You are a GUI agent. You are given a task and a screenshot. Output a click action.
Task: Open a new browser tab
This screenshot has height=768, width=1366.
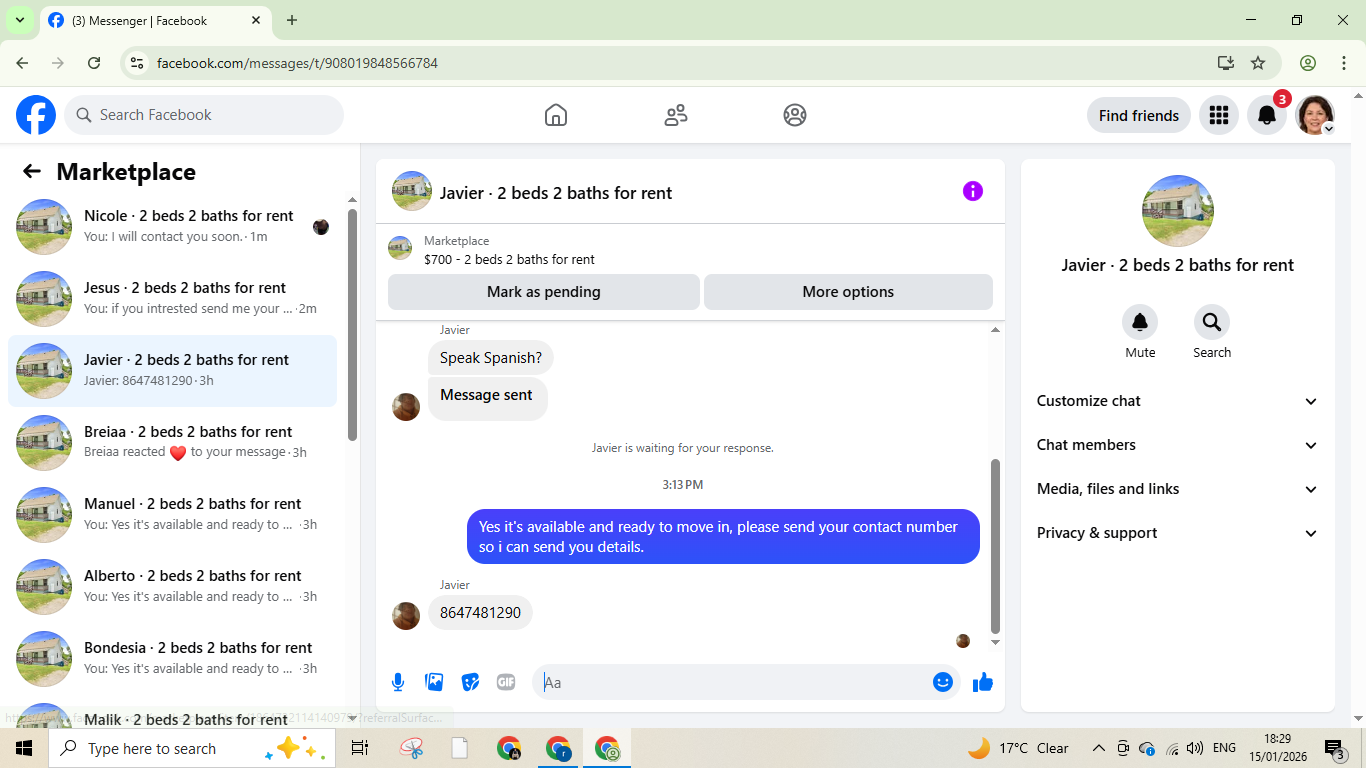coord(292,20)
